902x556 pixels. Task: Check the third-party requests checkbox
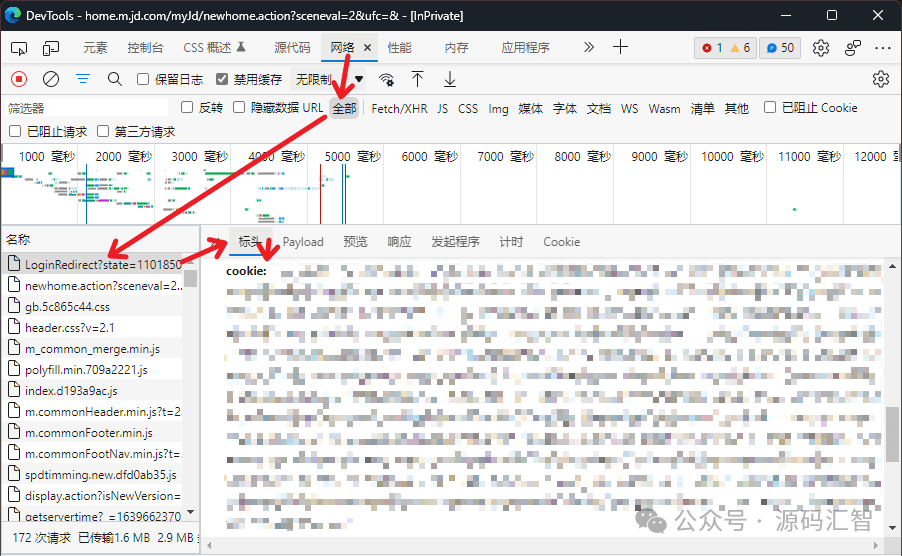pyautogui.click(x=103, y=131)
